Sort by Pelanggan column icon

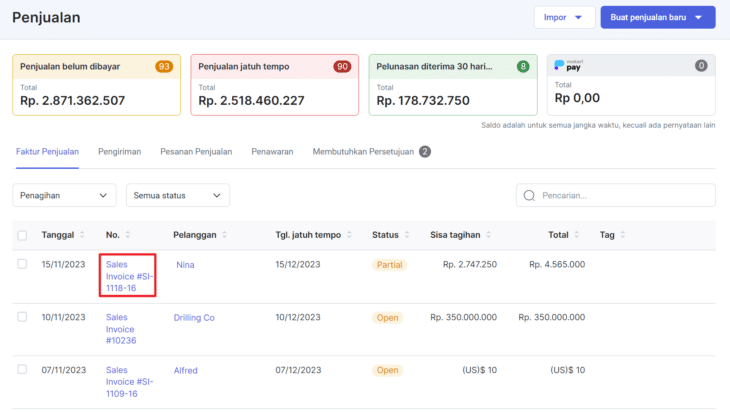click(225, 235)
